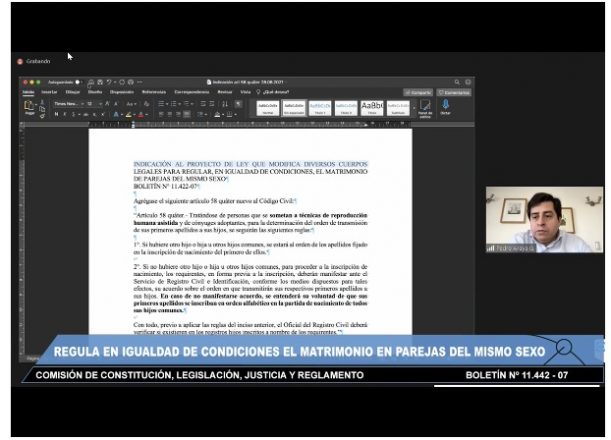Click the borders icon in paragraph group

[230, 114]
